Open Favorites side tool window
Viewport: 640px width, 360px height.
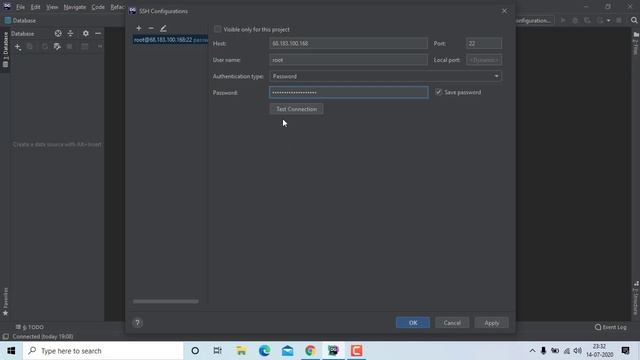[x=5, y=302]
